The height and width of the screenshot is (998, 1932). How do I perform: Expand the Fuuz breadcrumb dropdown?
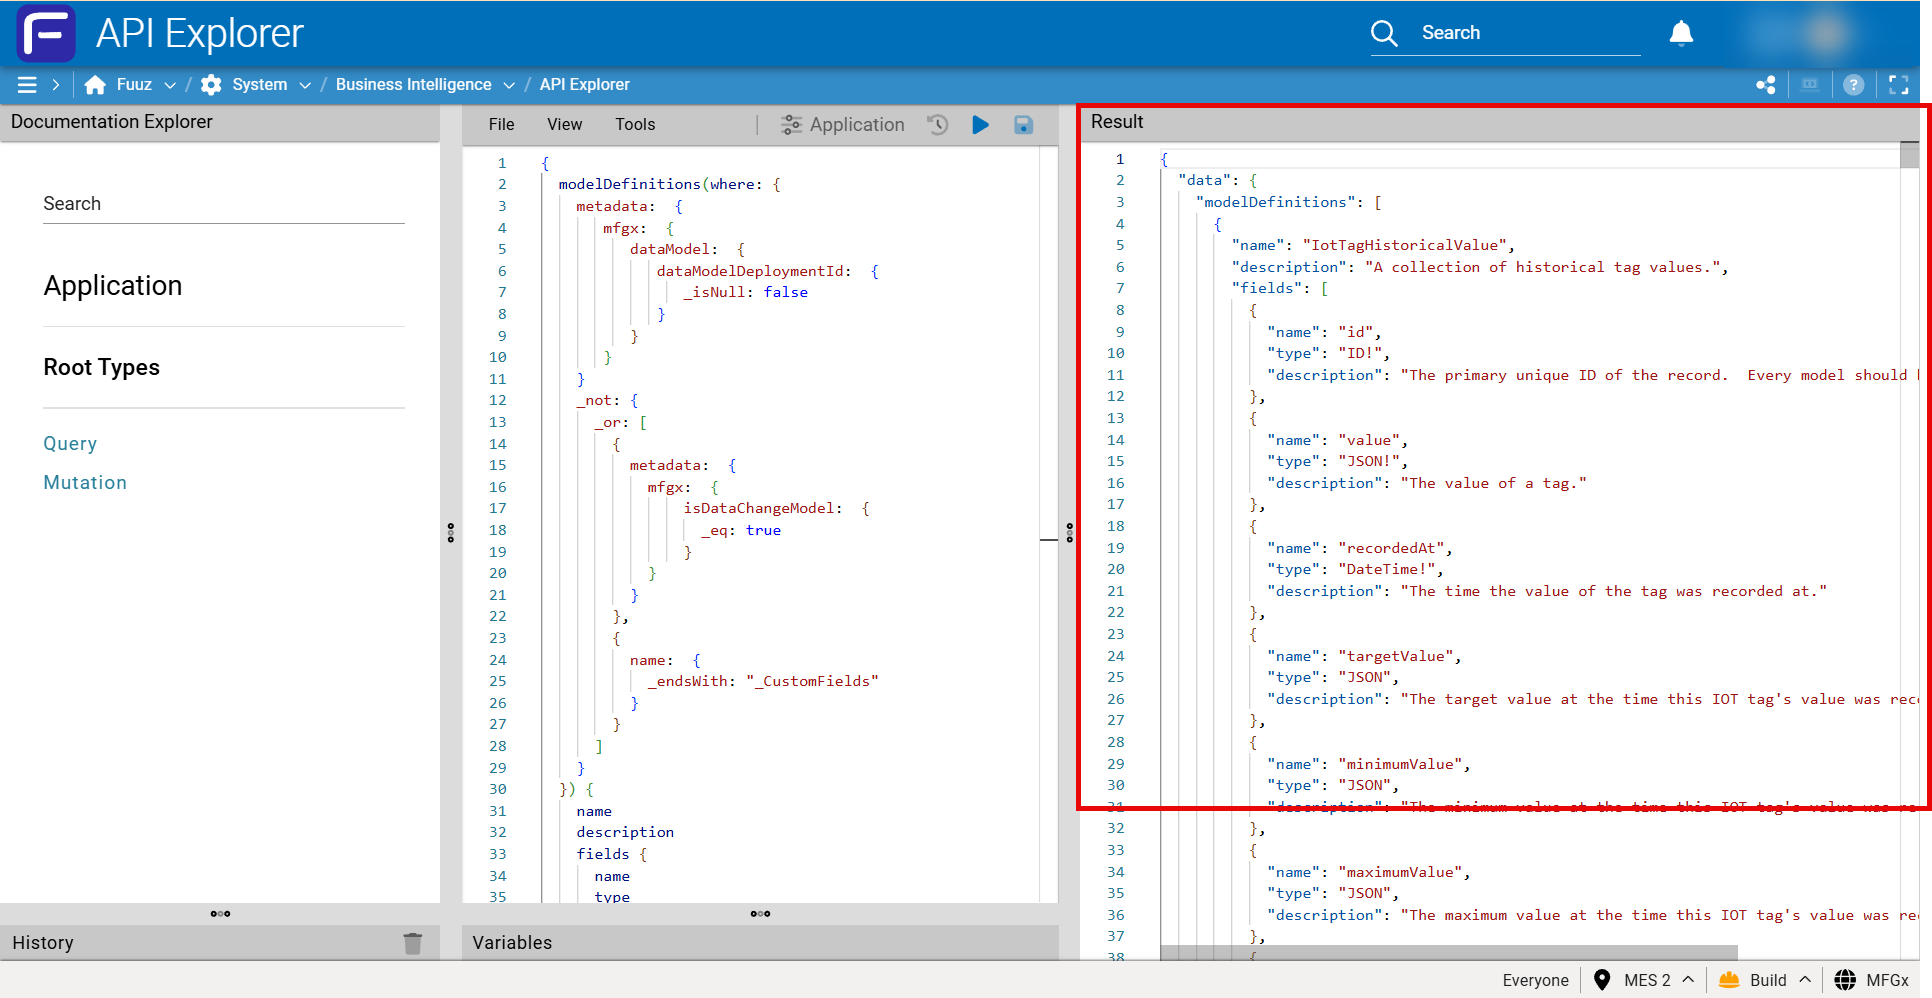pos(170,85)
